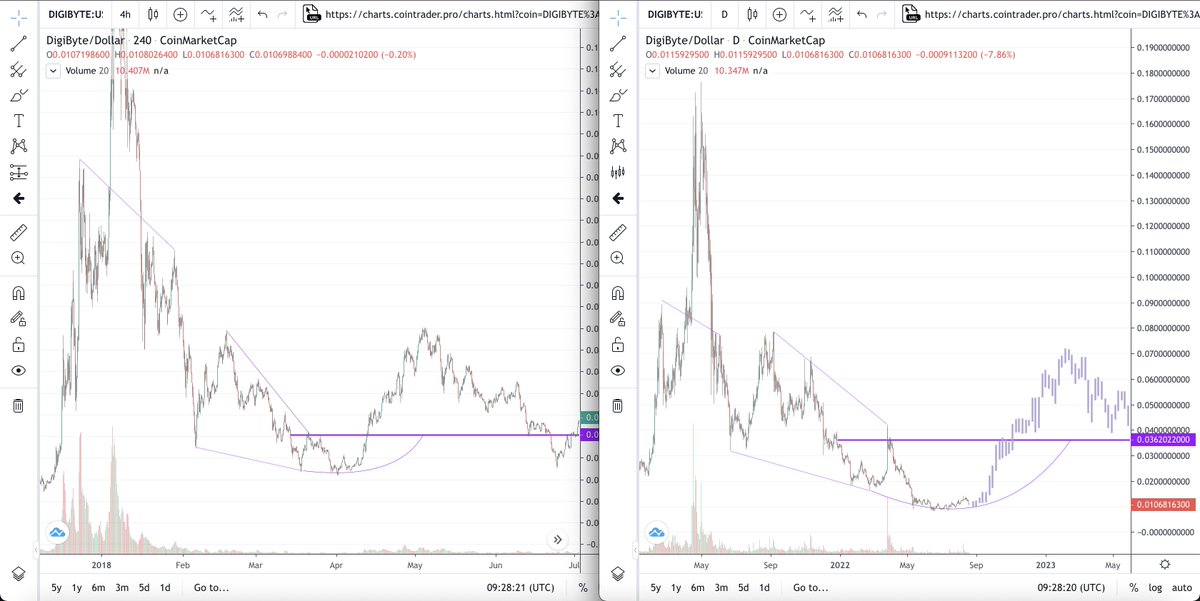Click compare/add symbol plus in left chart
The image size is (1200, 601).
tap(180, 15)
